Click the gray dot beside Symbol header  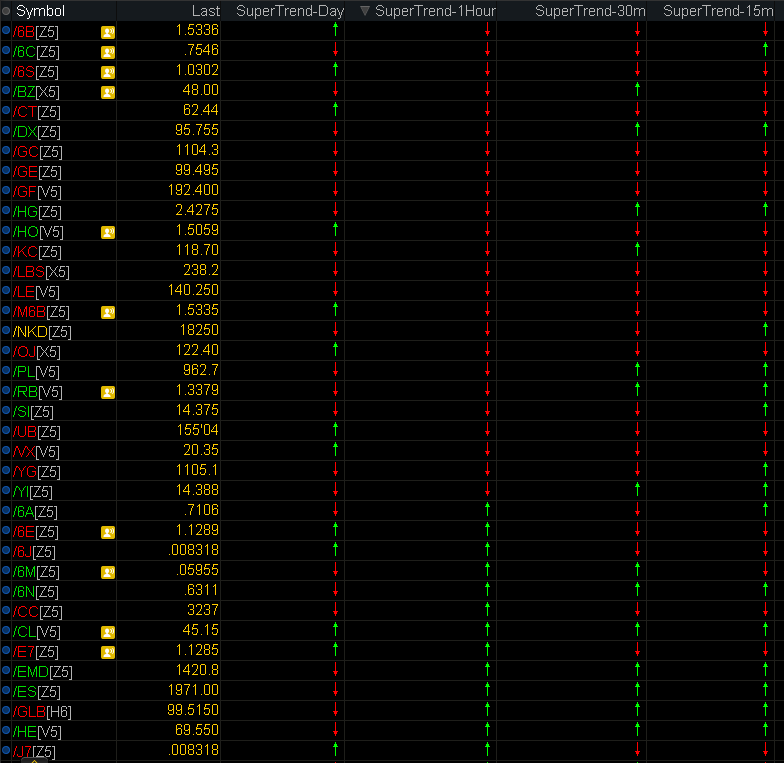6,10
